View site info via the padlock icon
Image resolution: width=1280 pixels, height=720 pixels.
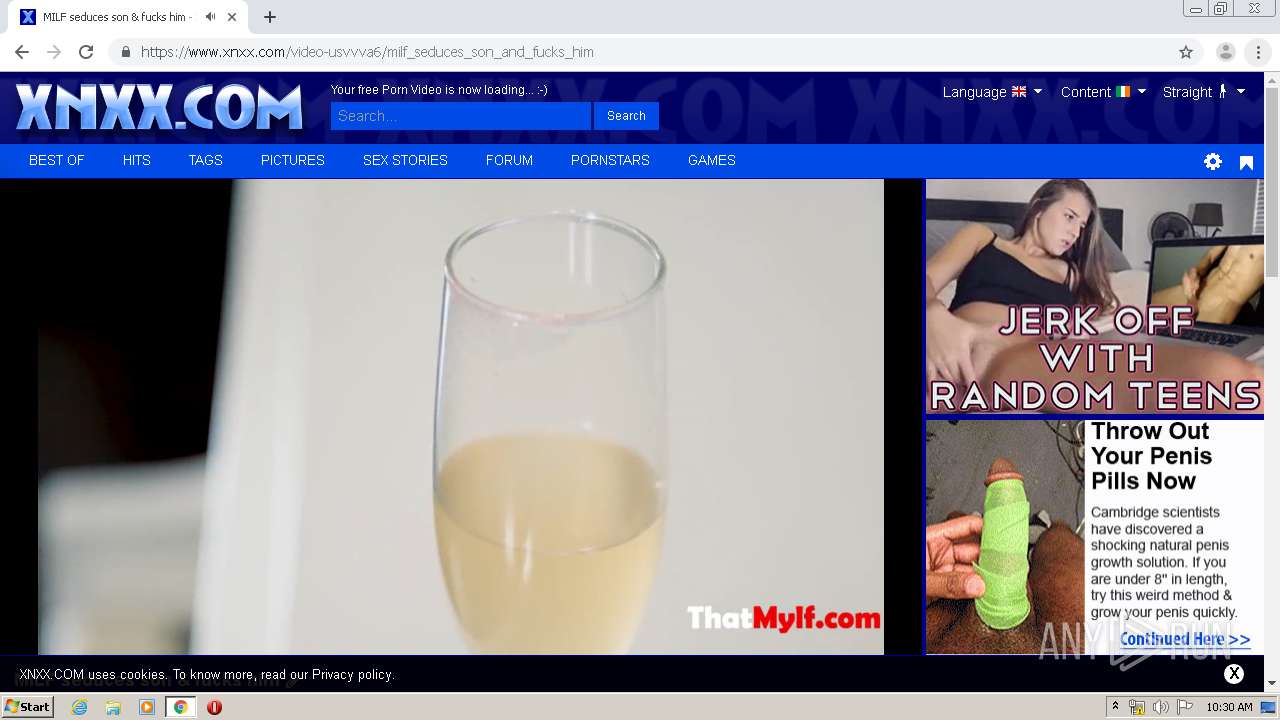point(125,52)
